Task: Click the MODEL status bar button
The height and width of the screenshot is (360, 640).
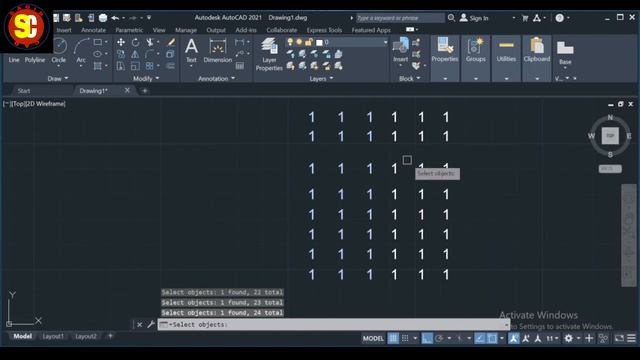Action: [x=373, y=338]
